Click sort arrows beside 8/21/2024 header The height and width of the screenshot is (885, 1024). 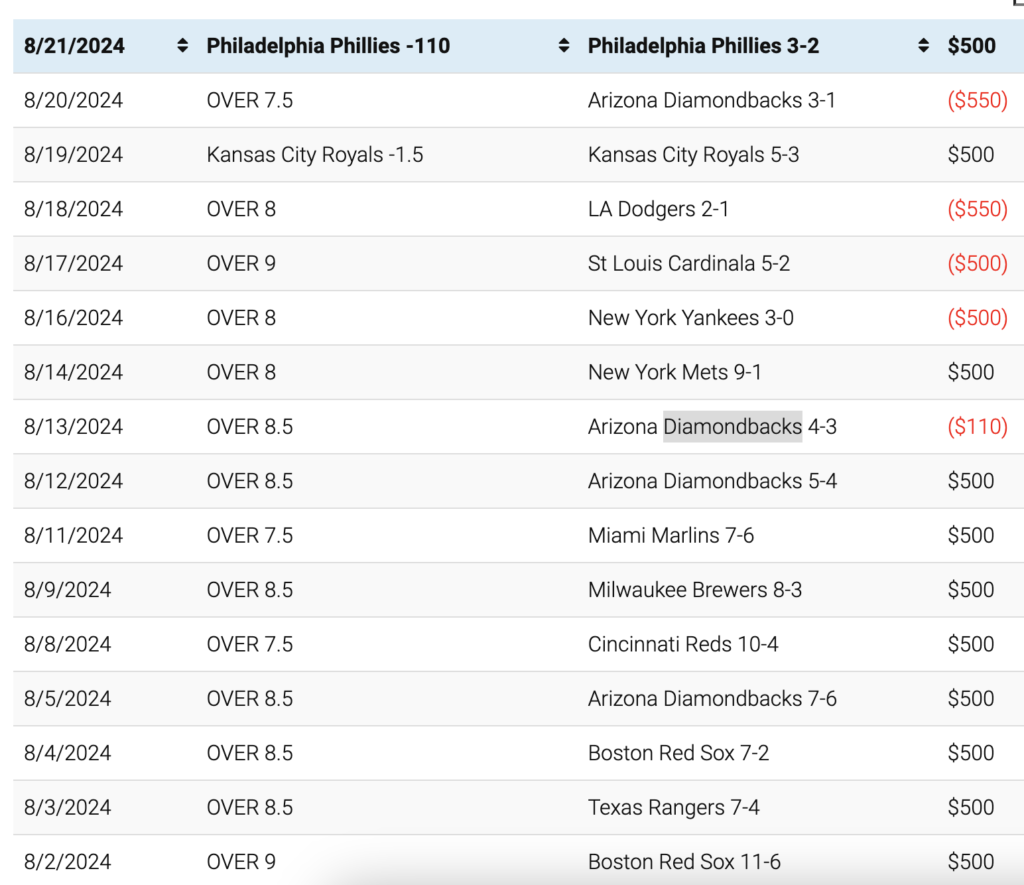coord(182,46)
